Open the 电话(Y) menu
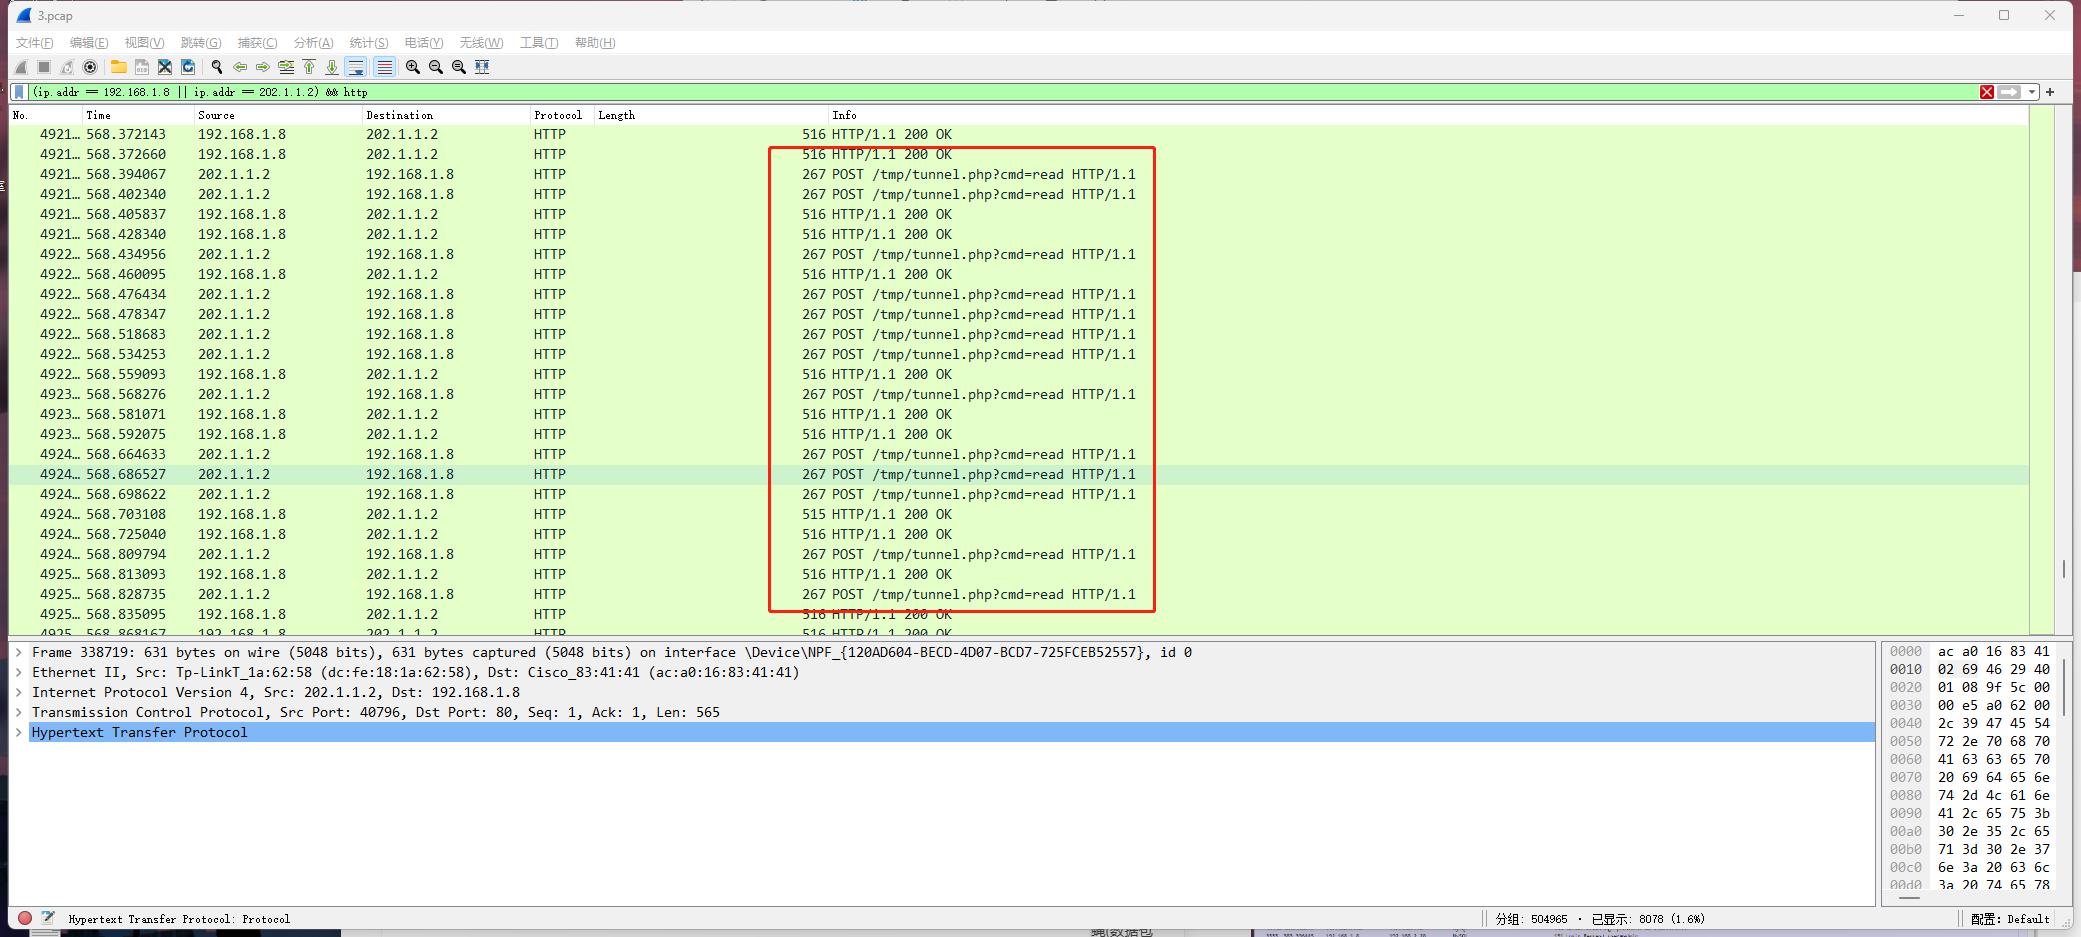Viewport: 2081px width, 937px height. pos(424,43)
